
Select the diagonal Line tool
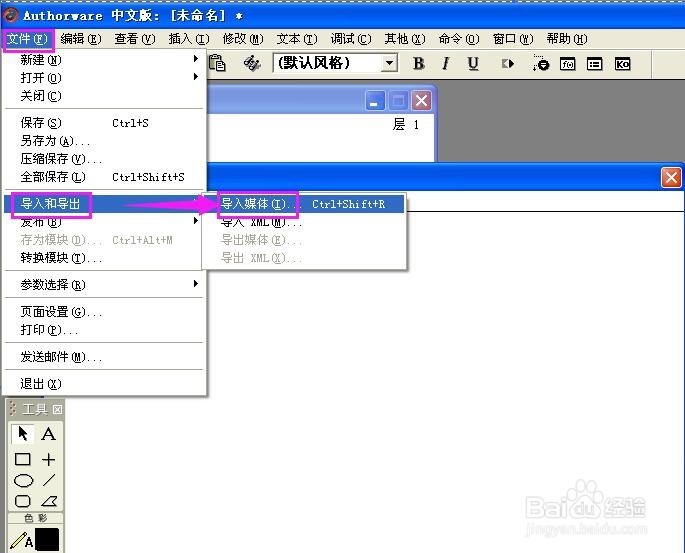[x=49, y=480]
